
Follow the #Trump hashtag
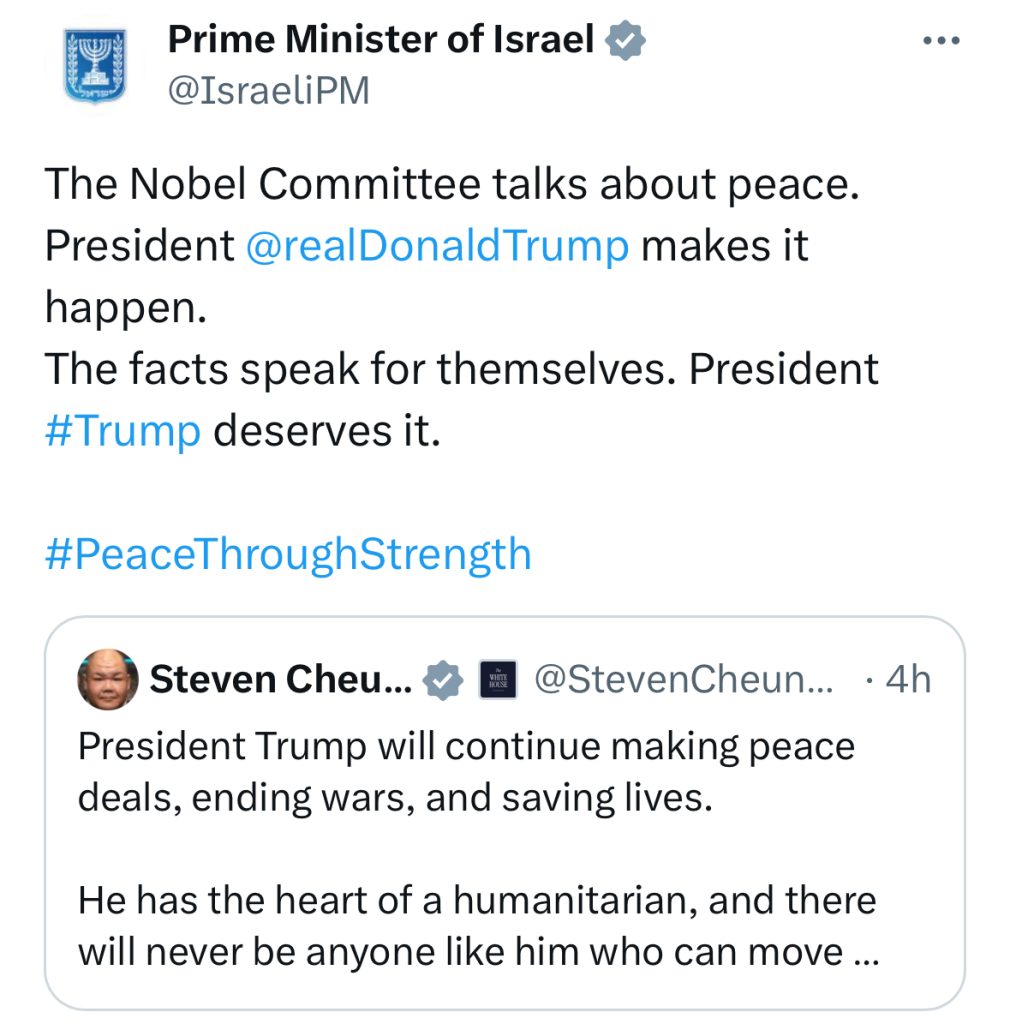pyautogui.click(x=123, y=431)
